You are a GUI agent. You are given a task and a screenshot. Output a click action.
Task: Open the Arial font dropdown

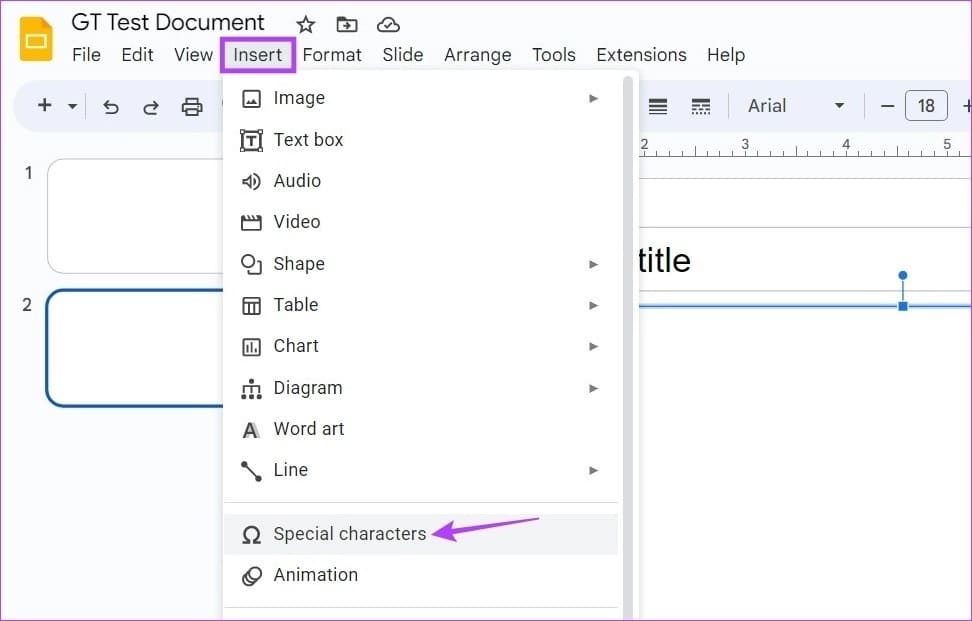click(x=796, y=106)
